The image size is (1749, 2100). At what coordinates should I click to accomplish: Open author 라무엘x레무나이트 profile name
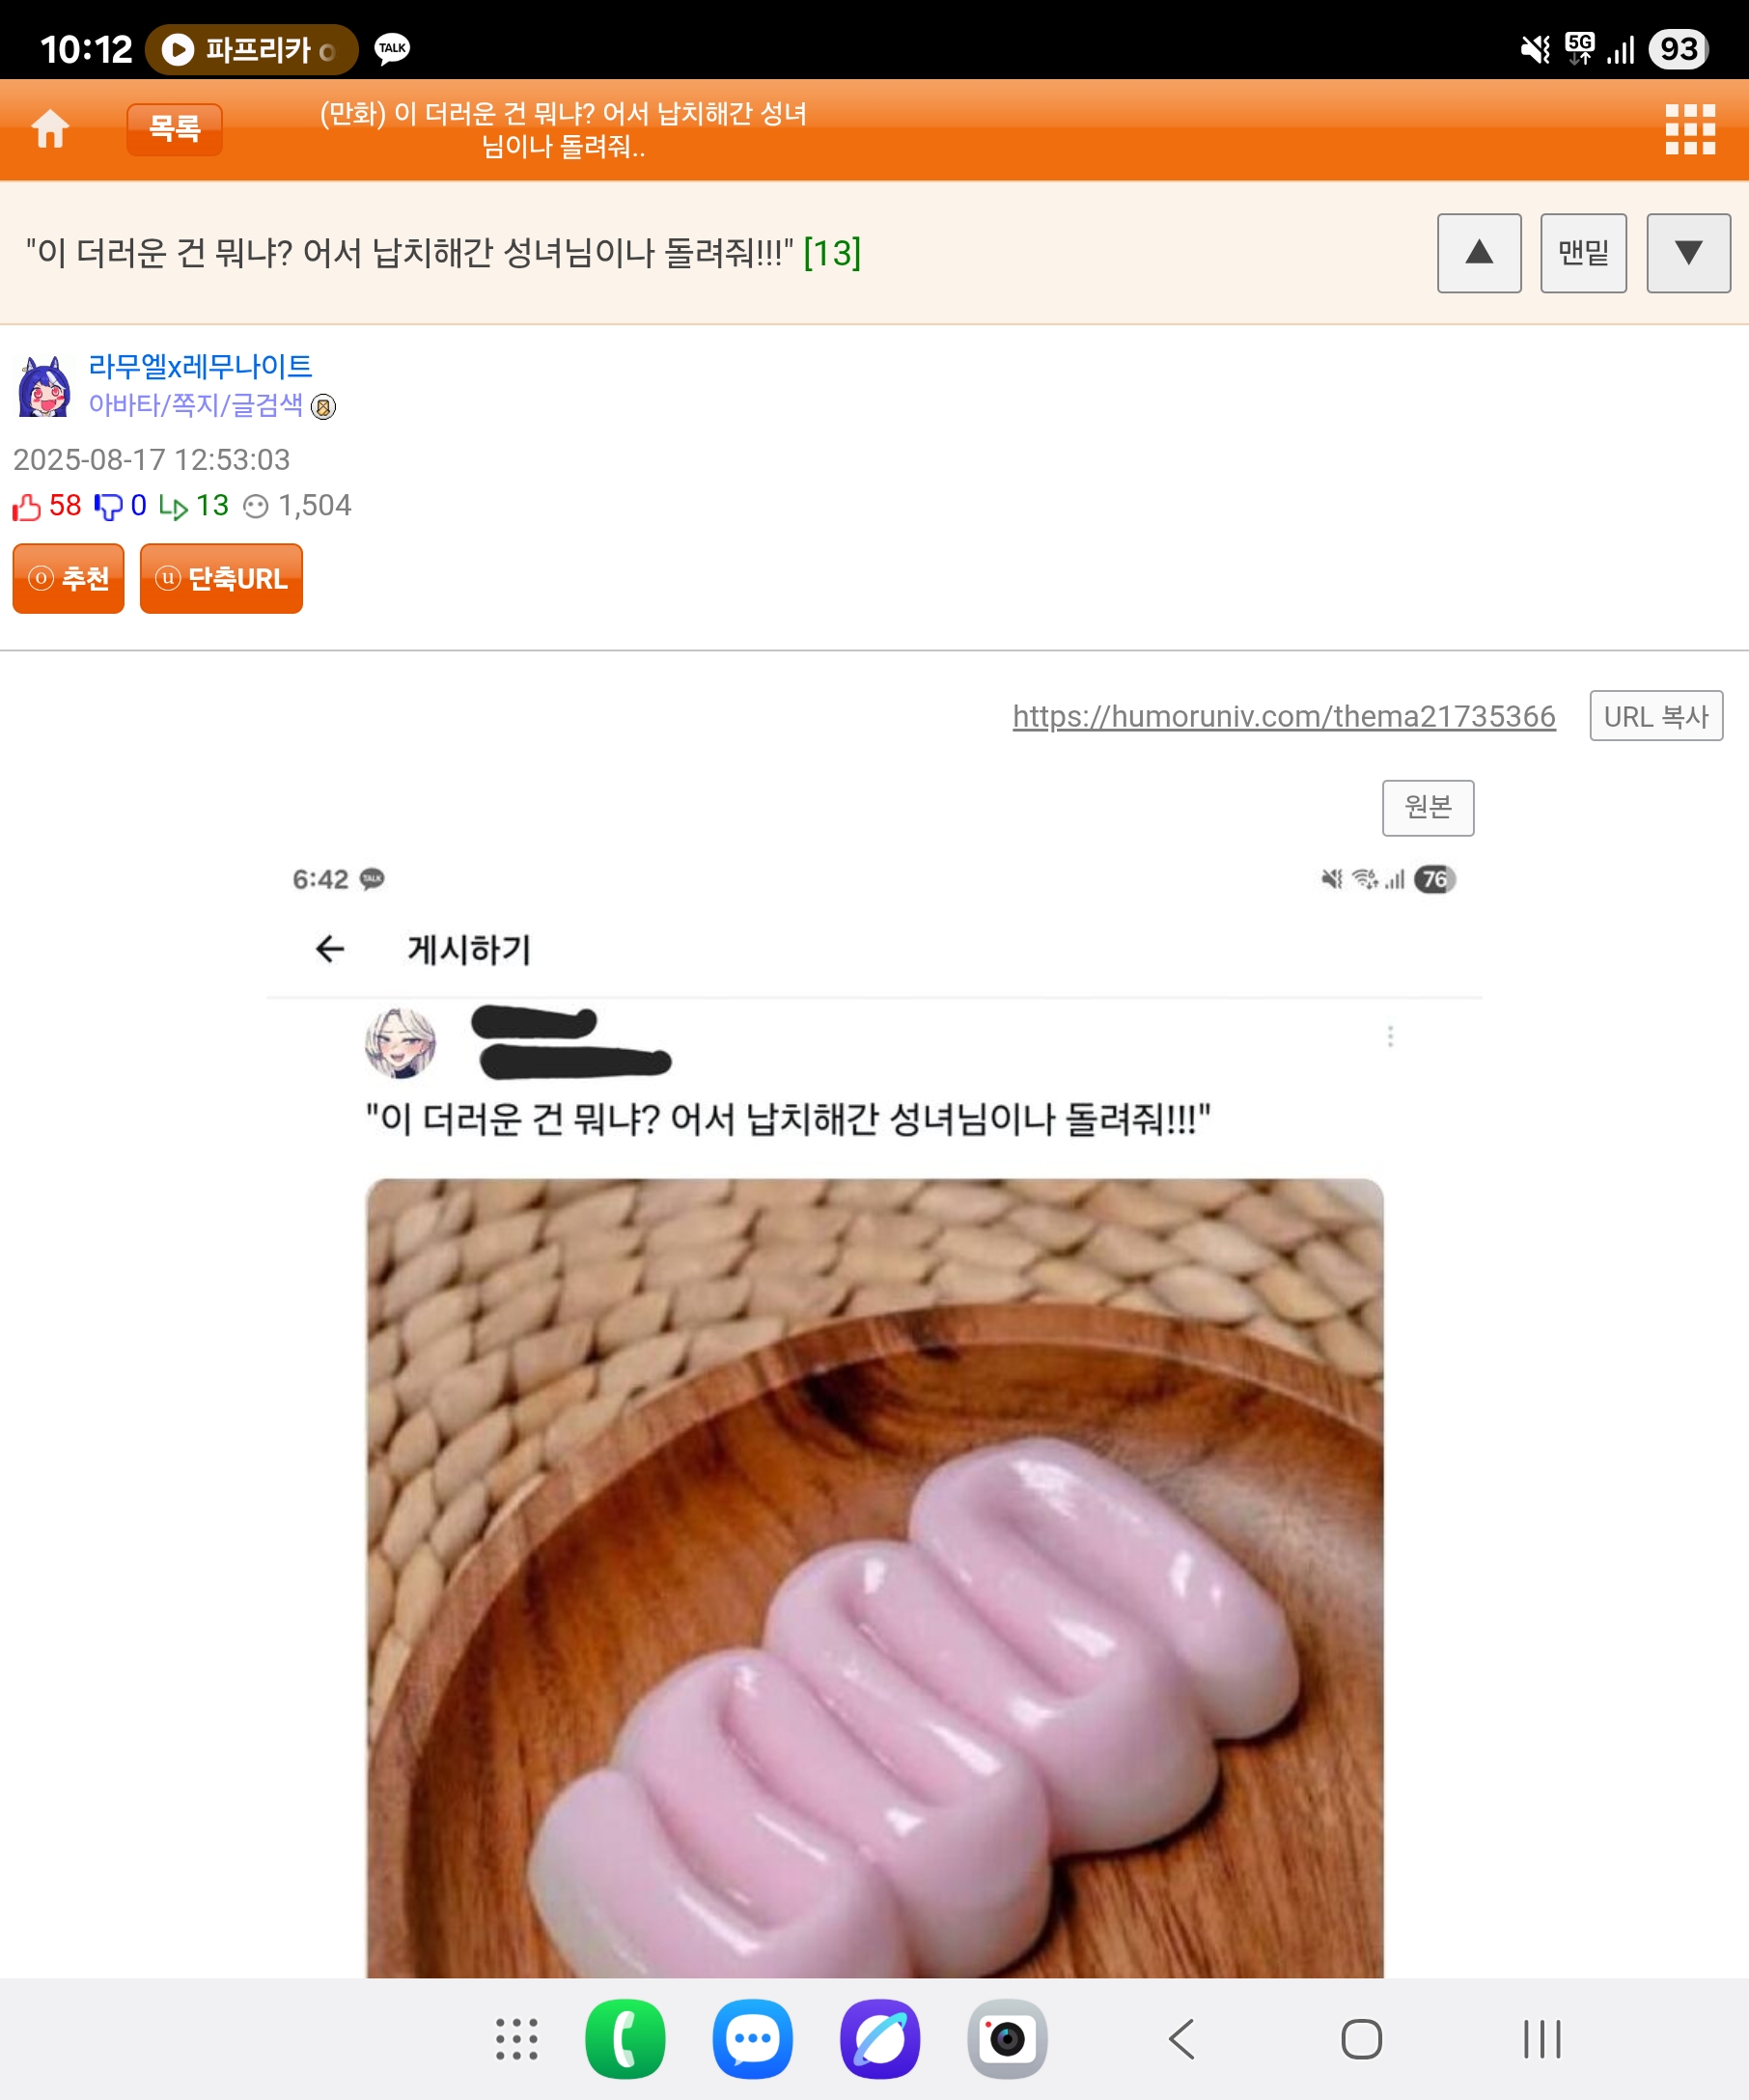pyautogui.click(x=200, y=366)
